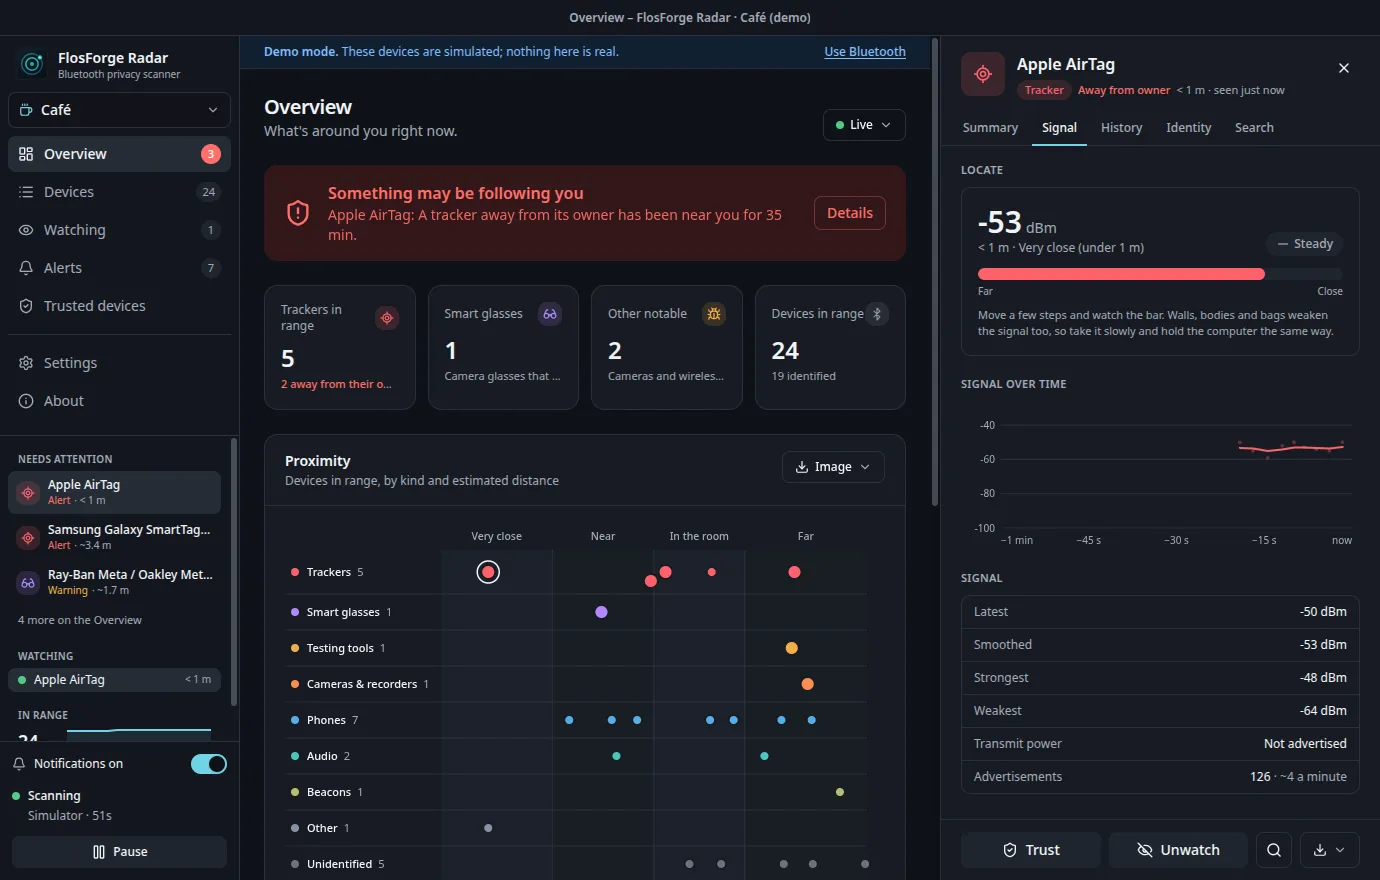1380x880 pixels.
Task: Open Settings in the sidebar
Action: point(119,363)
